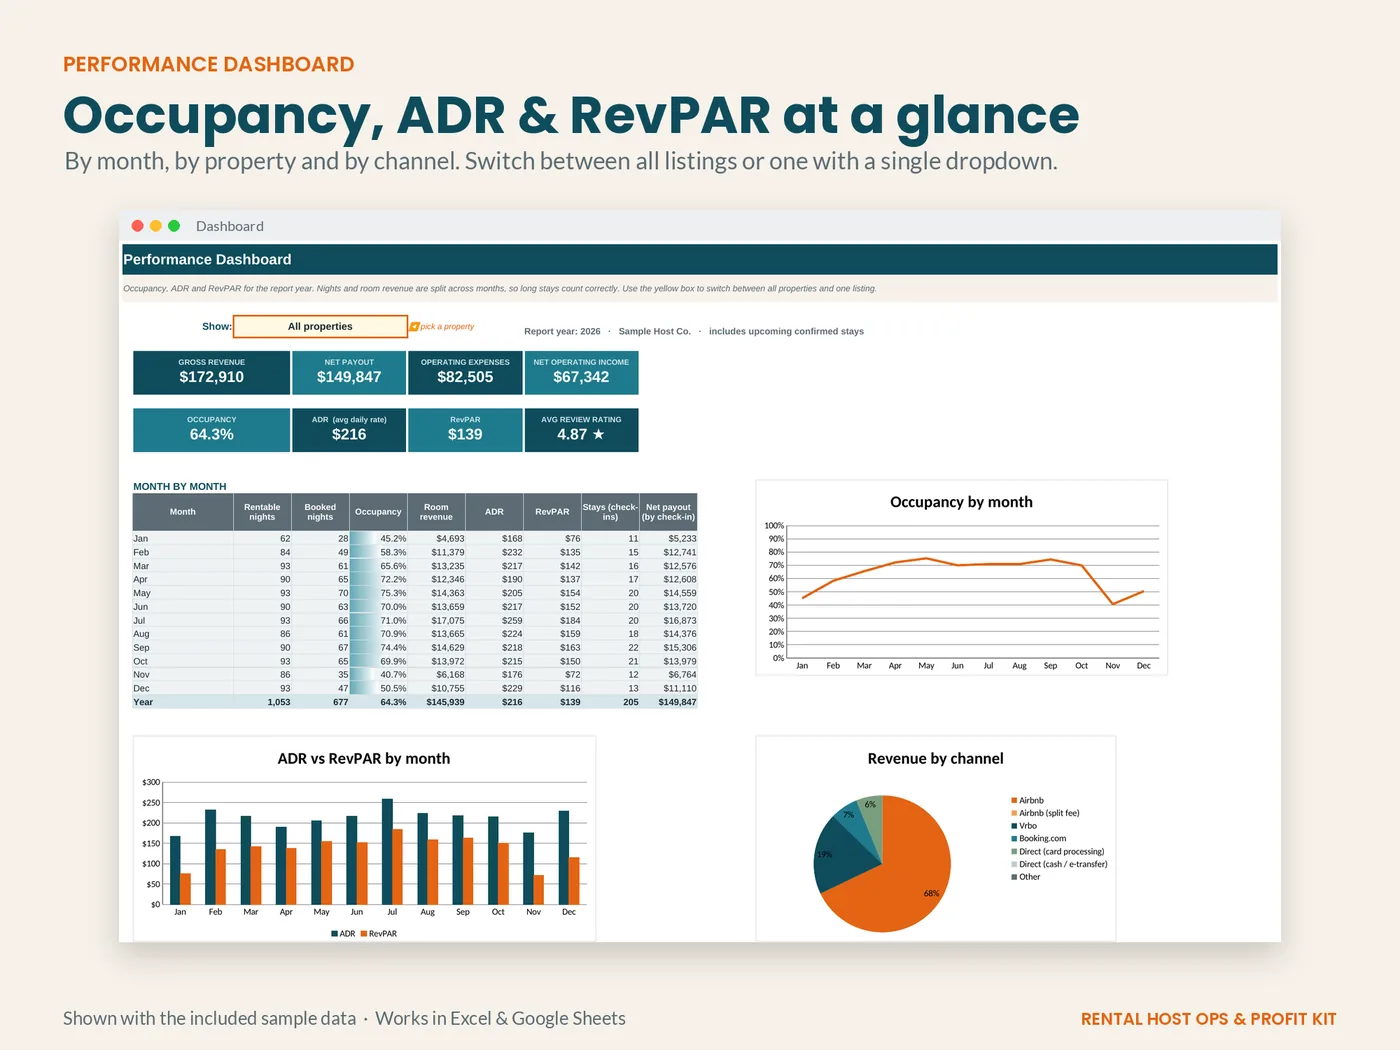1400x1050 pixels.
Task: Click the "Other" legend entry in Revenue by channel
Action: pos(1026,877)
